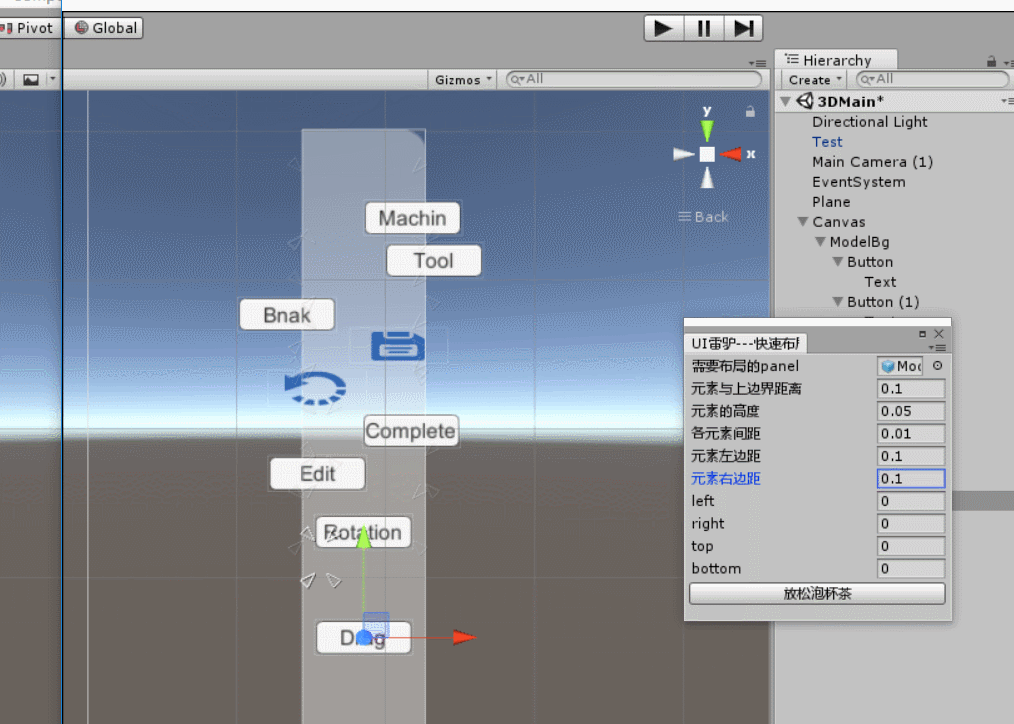Collapse the 3DMain scene in Hierarchy
This screenshot has width=1014, height=724.
(x=786, y=101)
